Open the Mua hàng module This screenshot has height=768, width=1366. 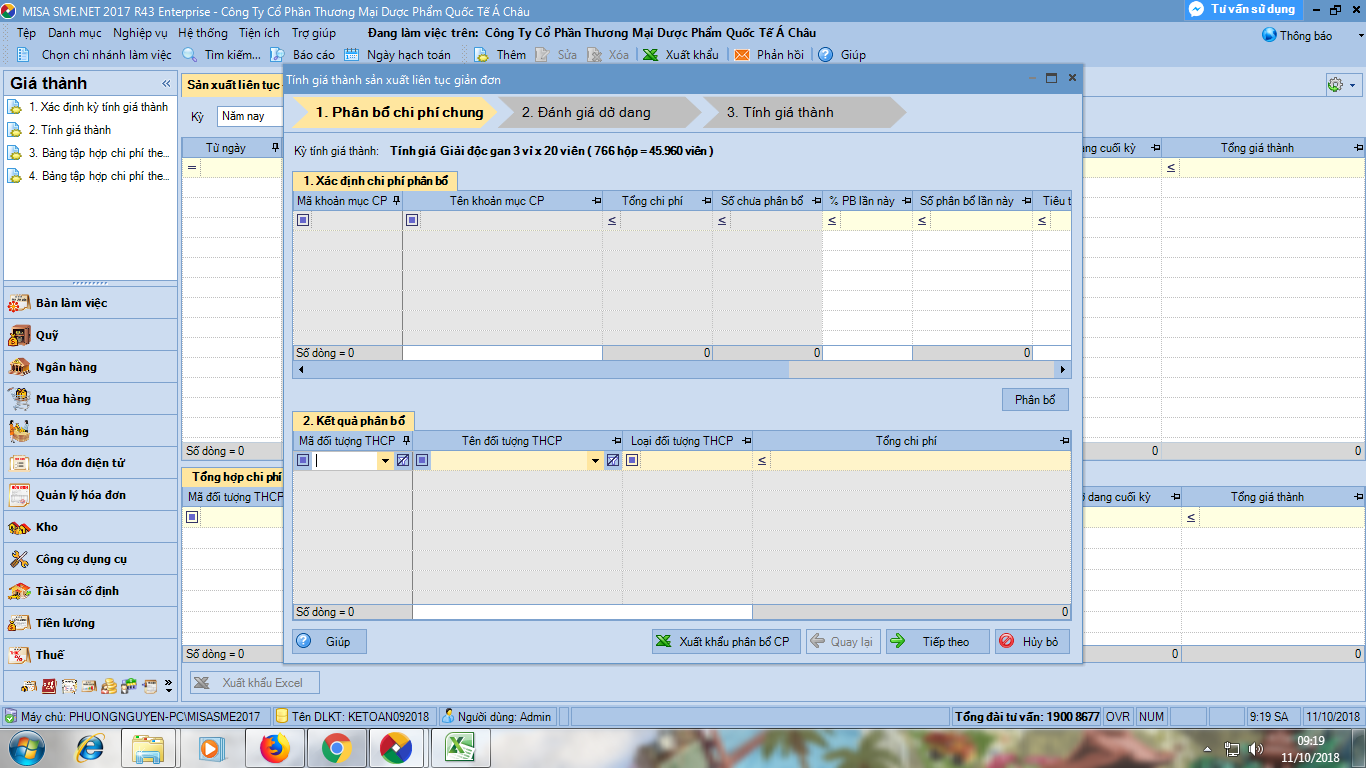tap(90, 399)
